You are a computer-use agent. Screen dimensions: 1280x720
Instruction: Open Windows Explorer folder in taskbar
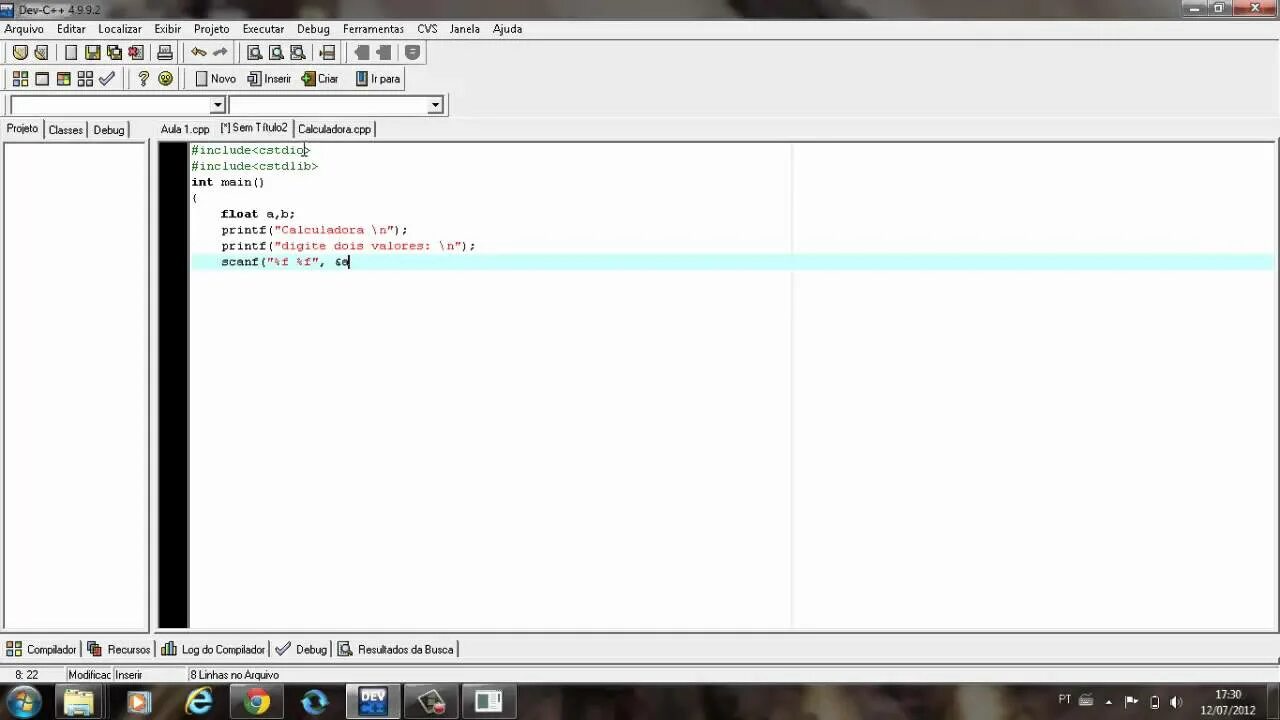point(80,702)
